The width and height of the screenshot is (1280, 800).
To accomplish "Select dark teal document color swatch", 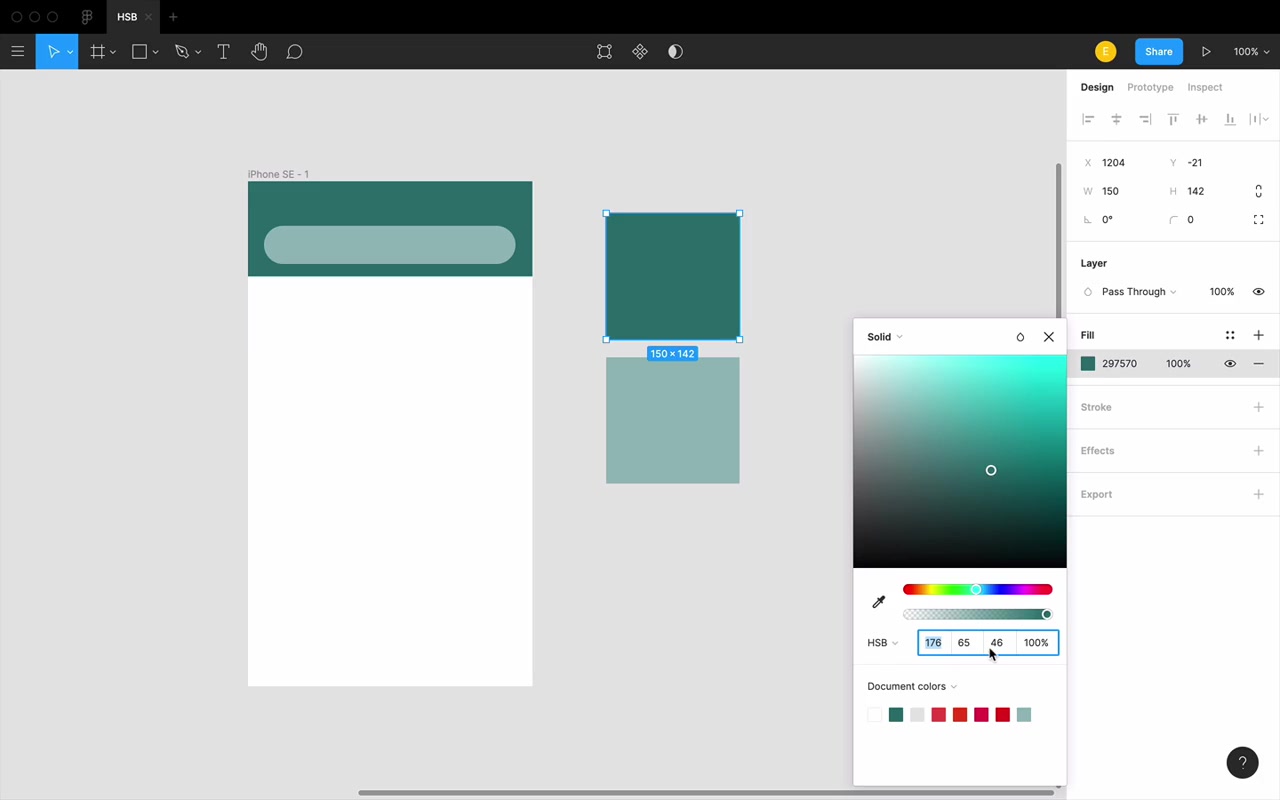I will tap(896, 714).
